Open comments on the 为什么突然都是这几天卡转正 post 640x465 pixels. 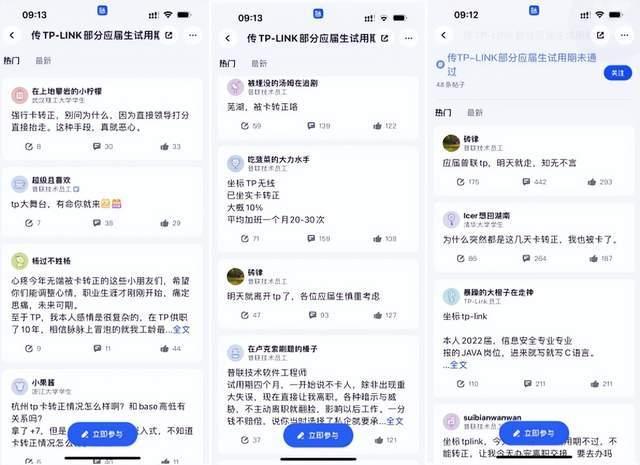point(534,258)
